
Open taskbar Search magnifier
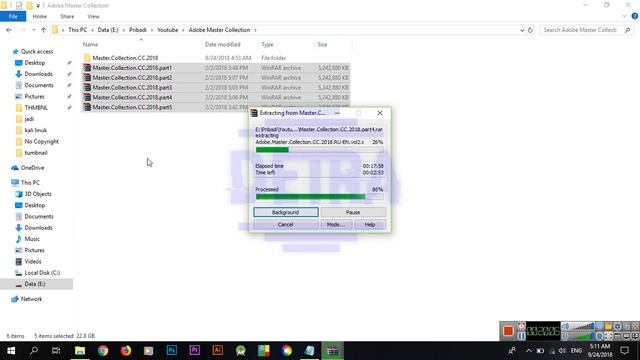pos(34,351)
